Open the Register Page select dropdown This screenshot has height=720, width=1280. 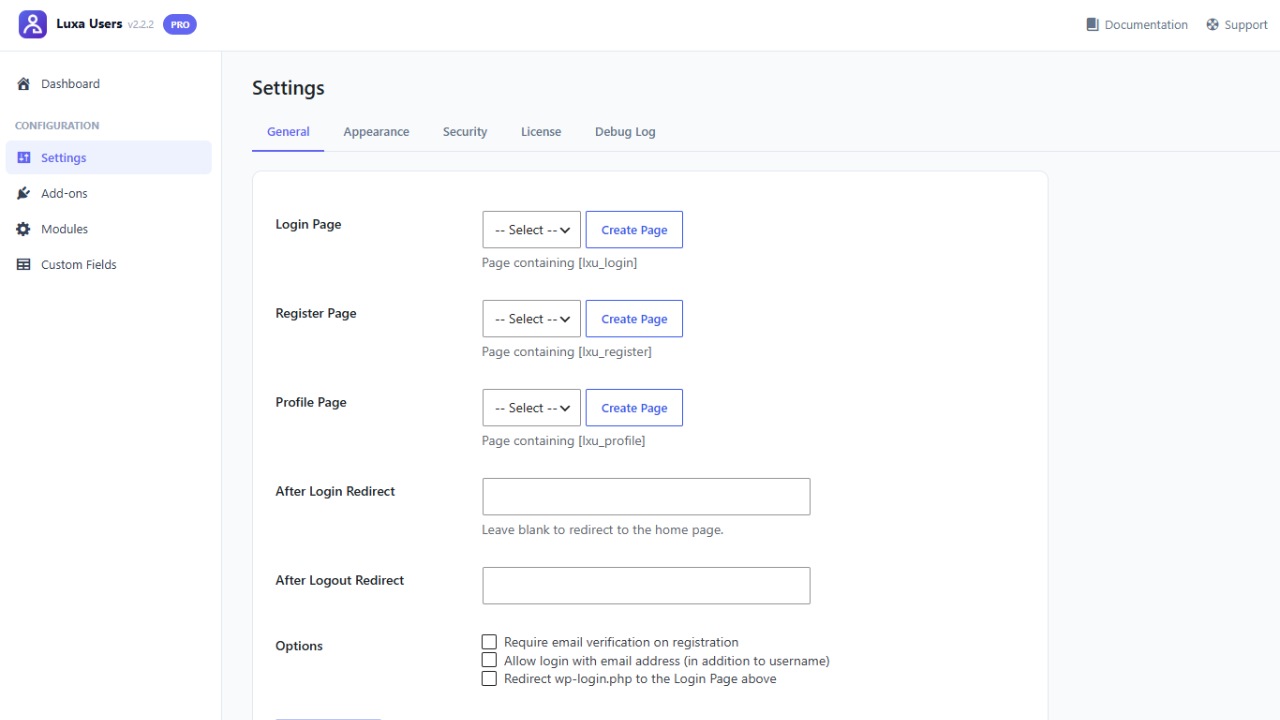point(531,319)
